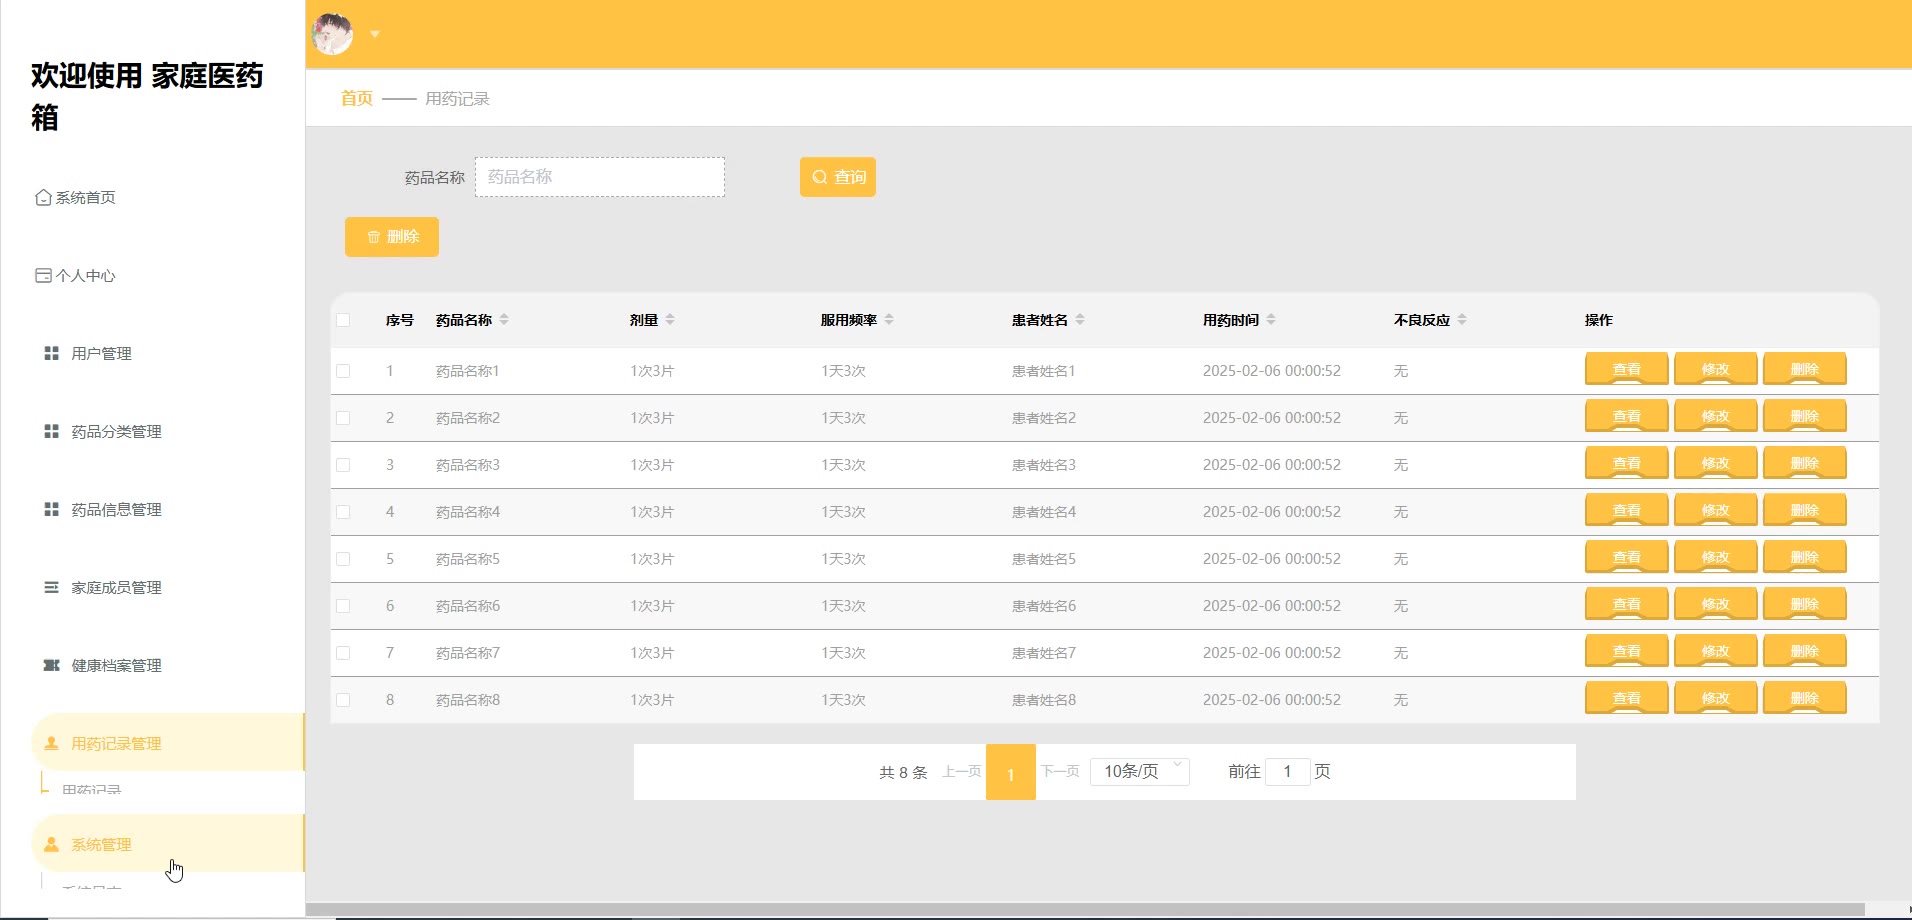Click the 药品名称 search input field
This screenshot has height=920, width=1912.
599,177
